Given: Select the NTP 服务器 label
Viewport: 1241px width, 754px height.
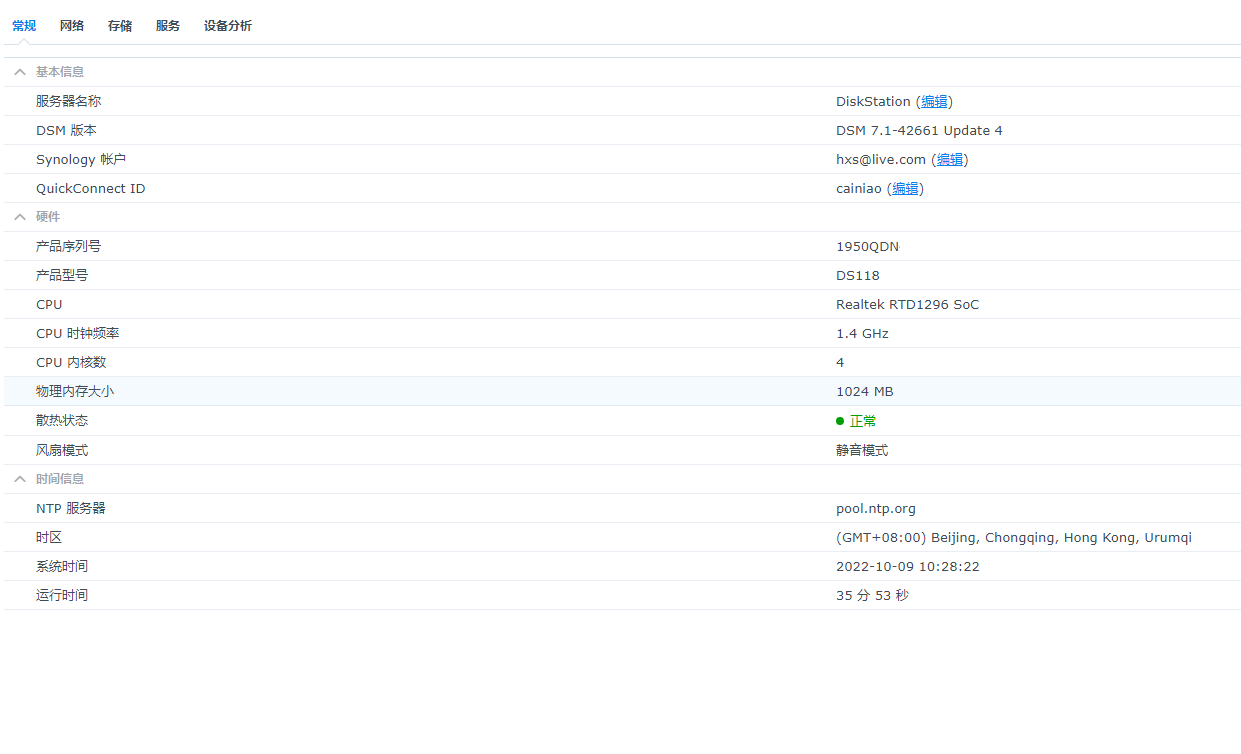Looking at the screenshot, I should pos(70,508).
